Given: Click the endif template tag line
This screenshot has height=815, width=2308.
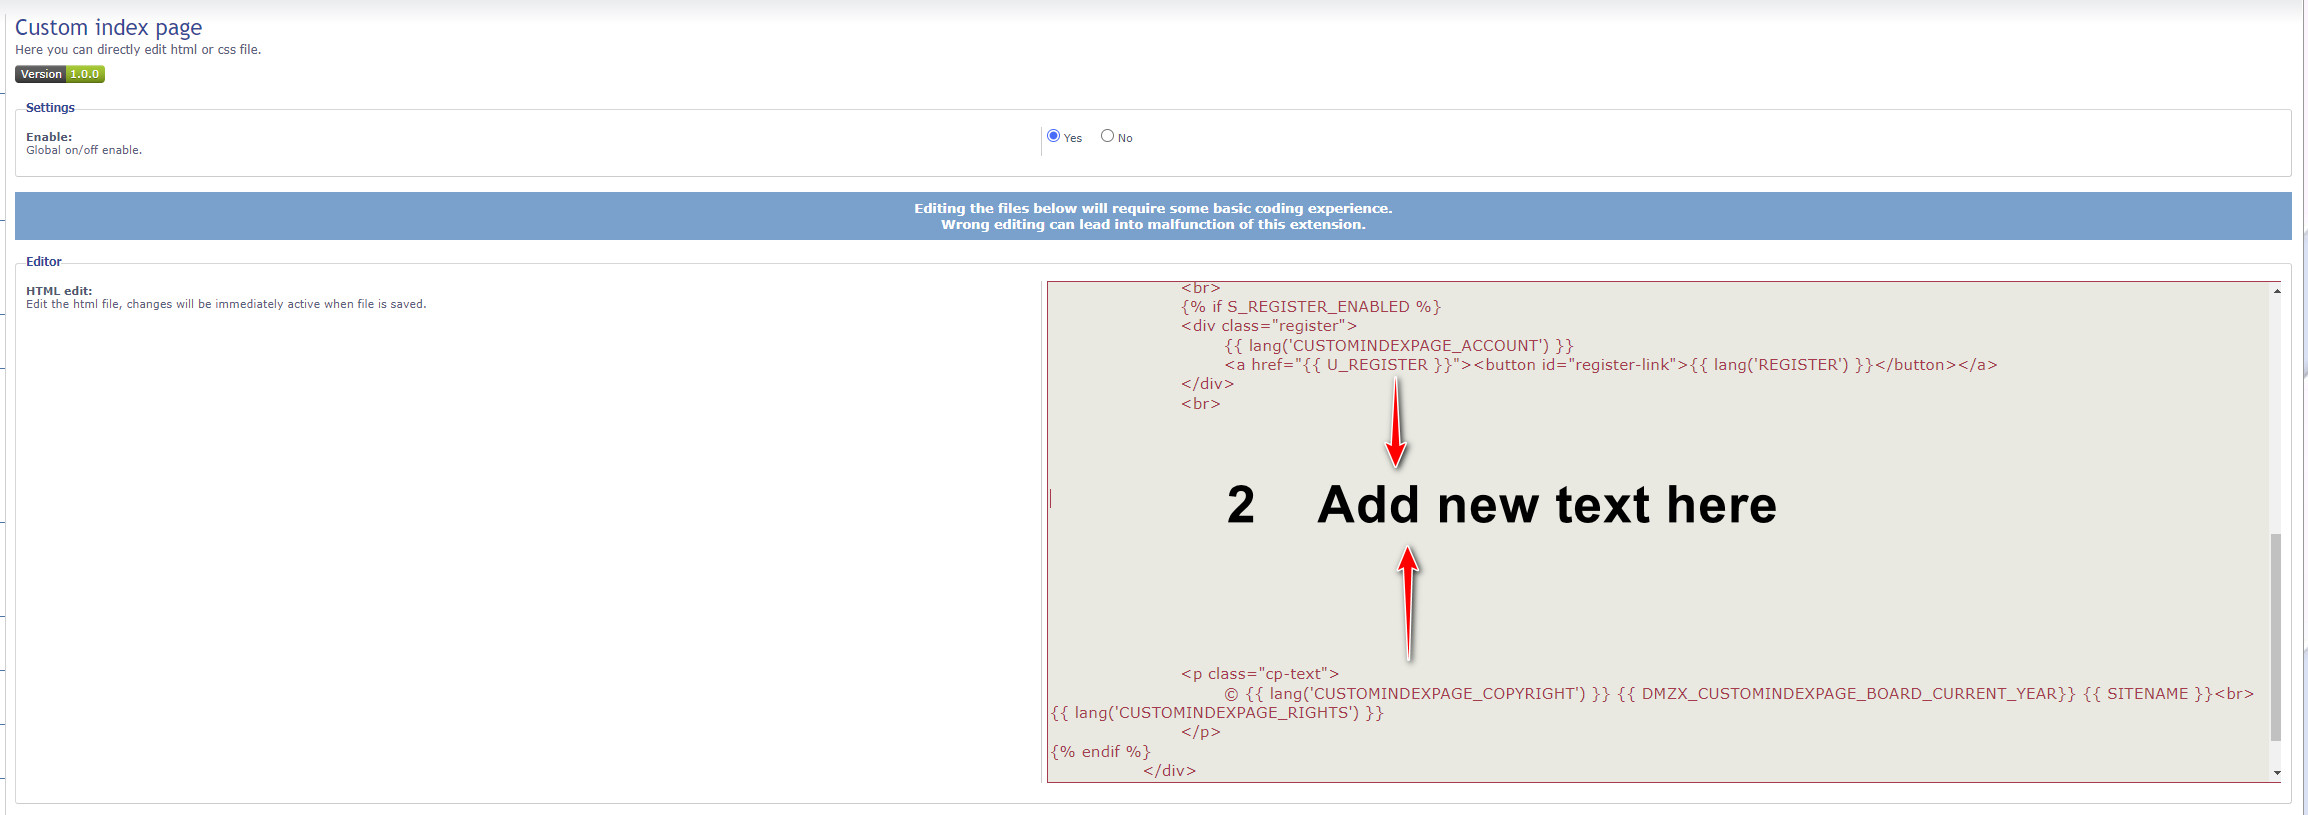Looking at the screenshot, I should pyautogui.click(x=1100, y=752).
